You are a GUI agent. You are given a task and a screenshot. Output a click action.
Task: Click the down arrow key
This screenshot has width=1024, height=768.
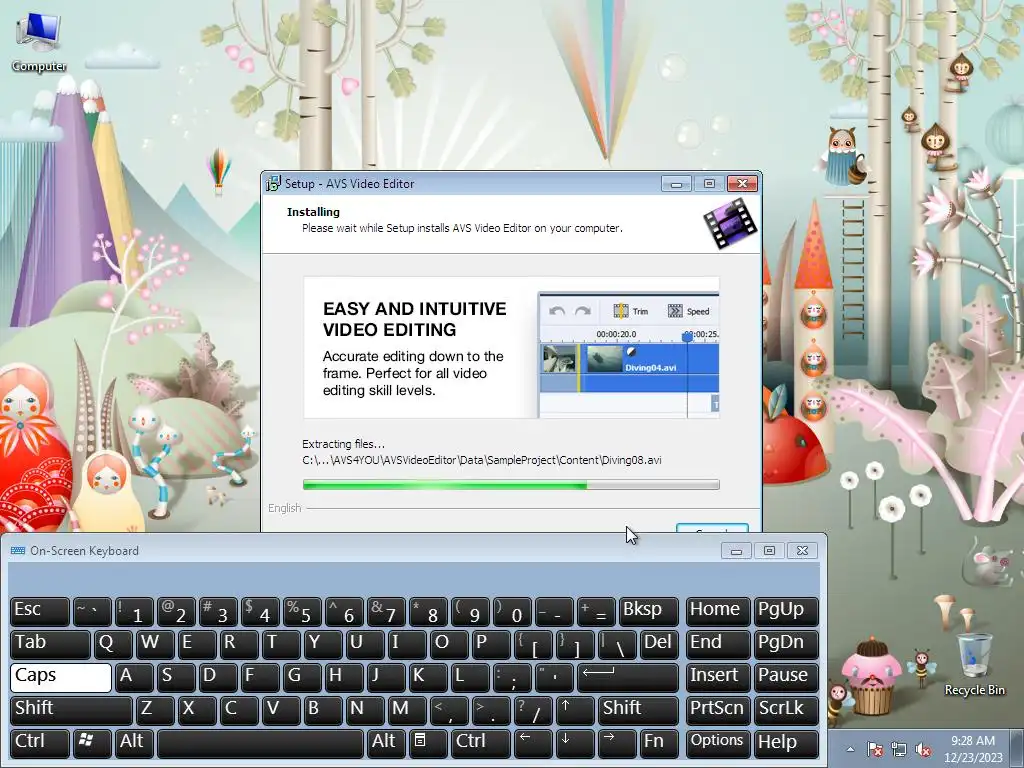tap(575, 743)
